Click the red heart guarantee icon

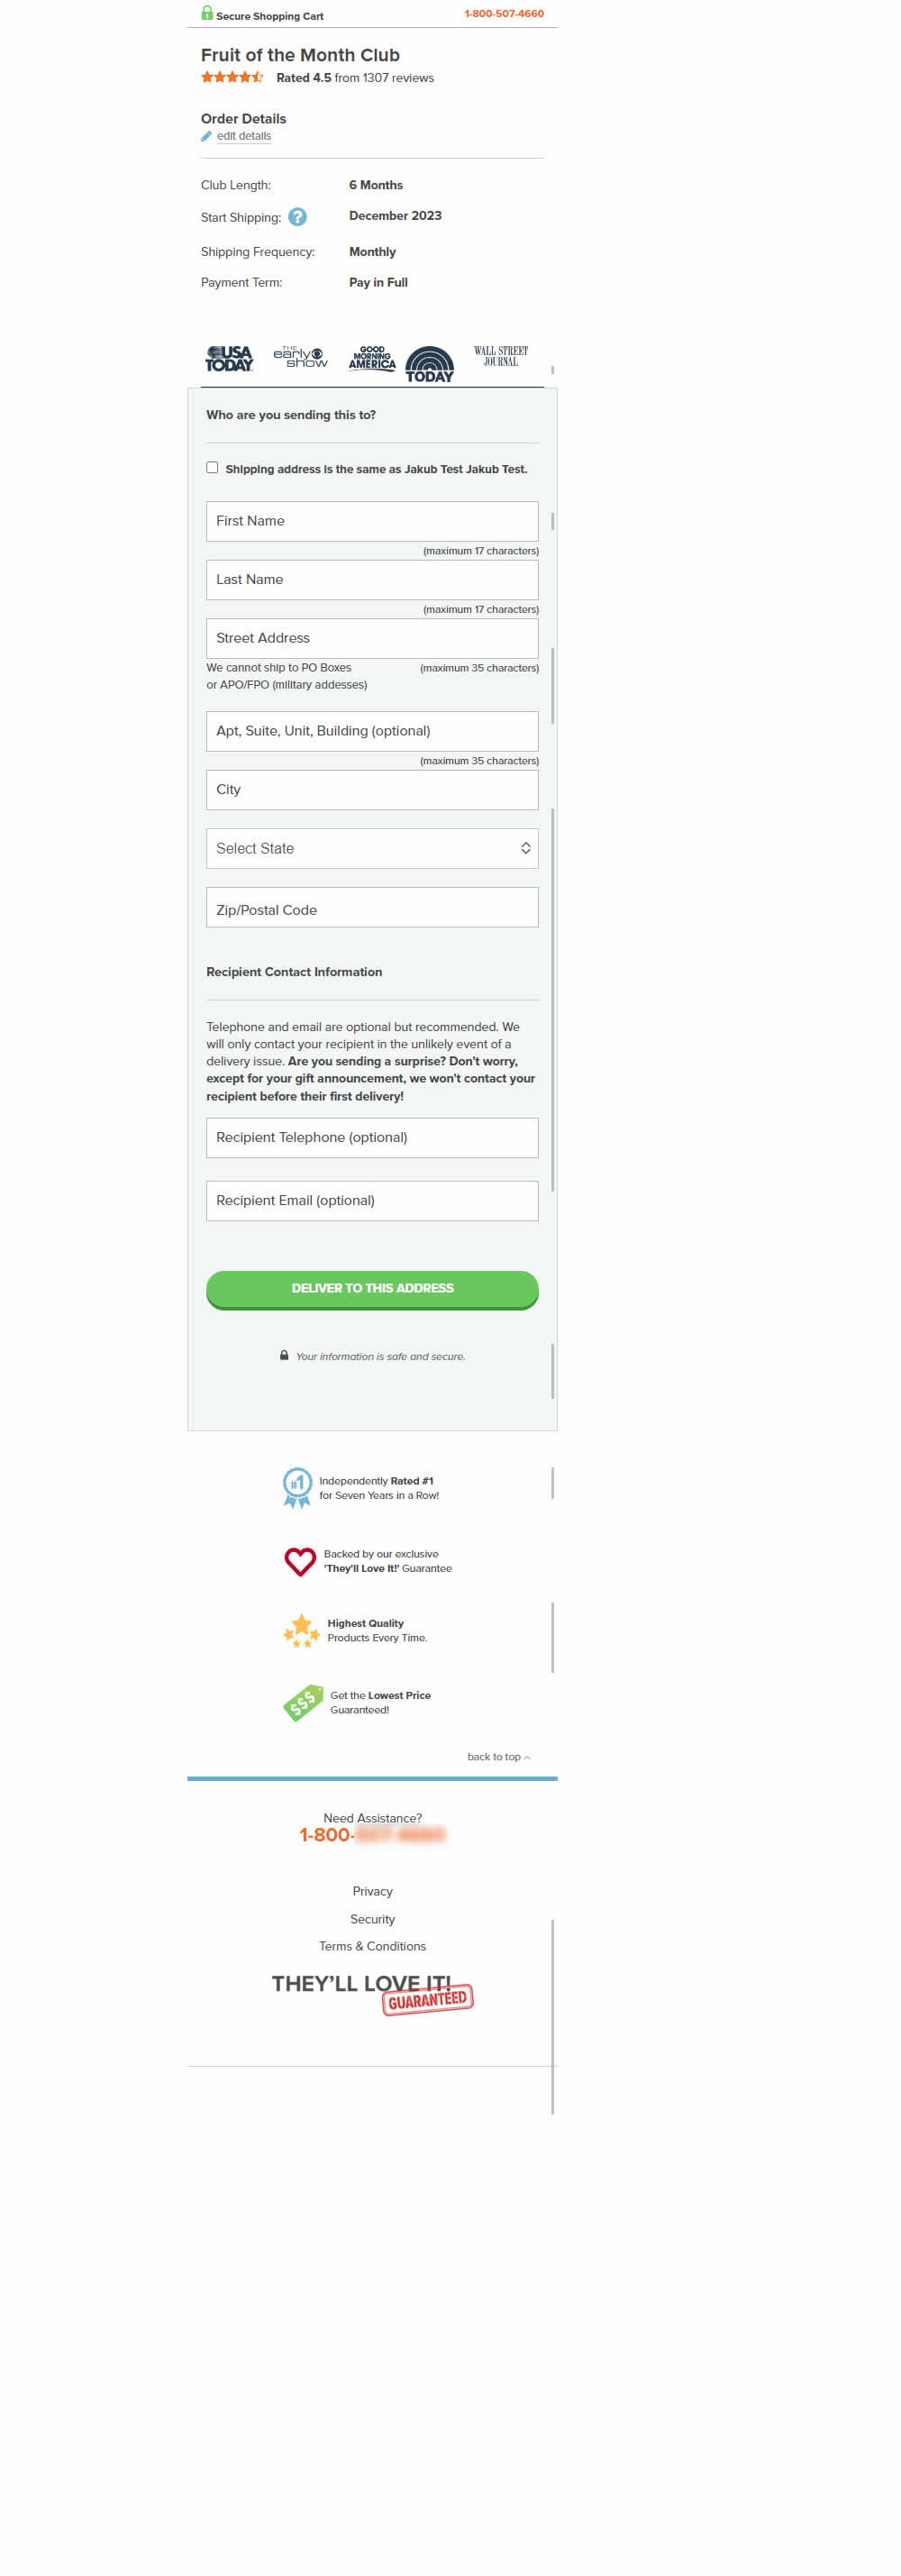pos(300,1561)
